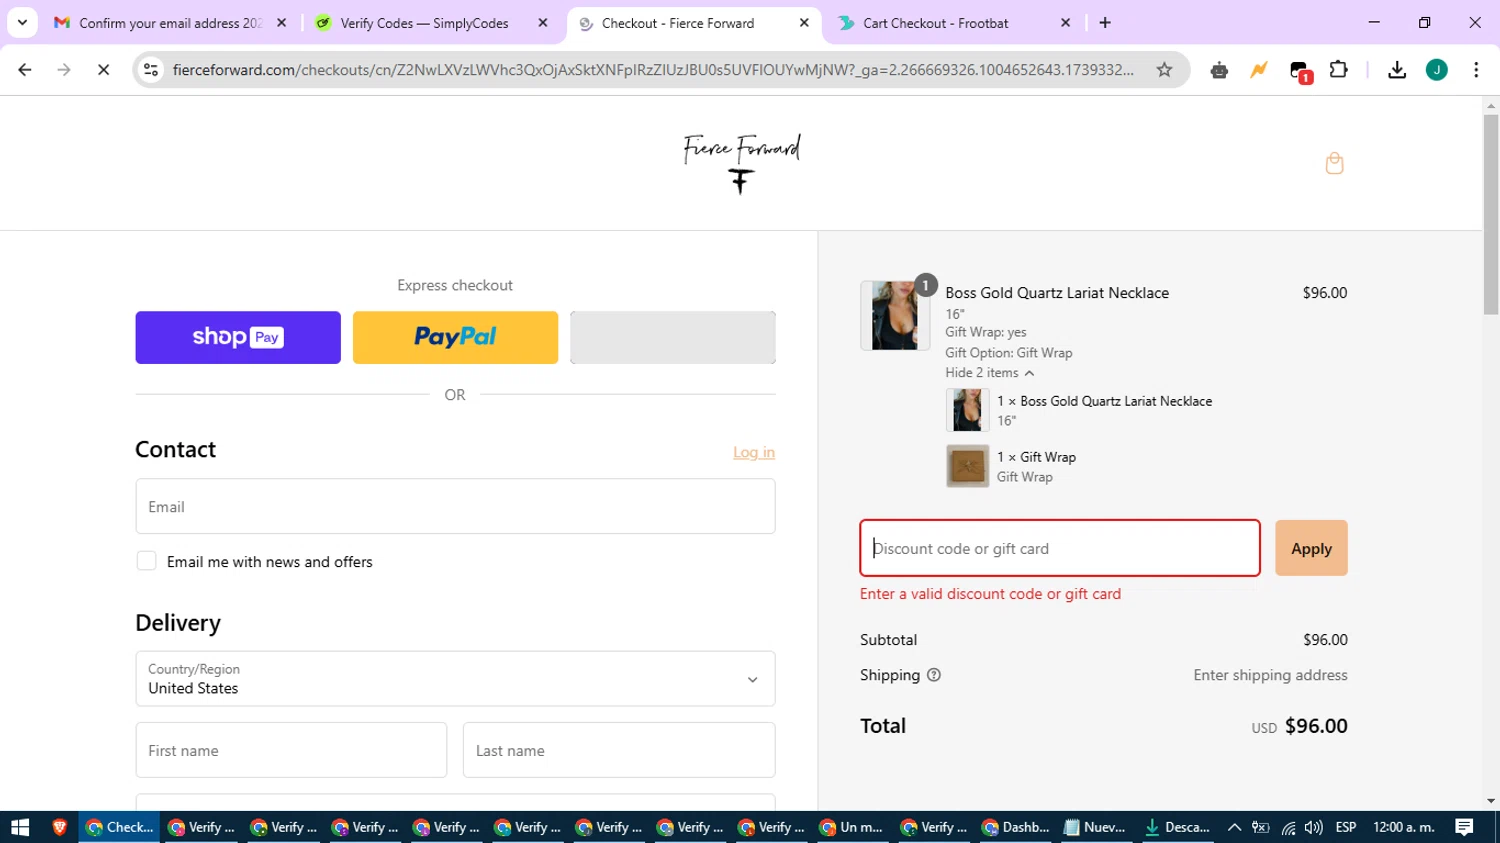The image size is (1500, 843).
Task: Open the network Wi-Fi tray icon
Action: pos(1288,827)
